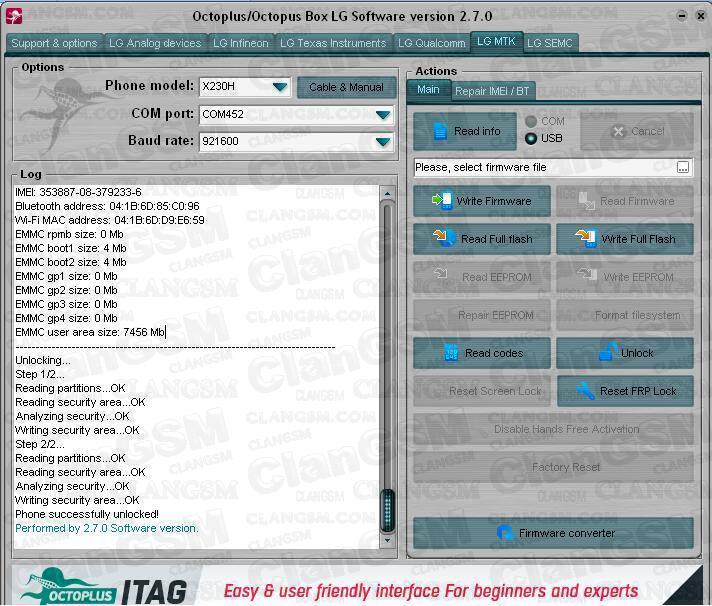Close the Octoplus window
Viewport: 712px width, 606px height.
pyautogui.click(x=701, y=16)
